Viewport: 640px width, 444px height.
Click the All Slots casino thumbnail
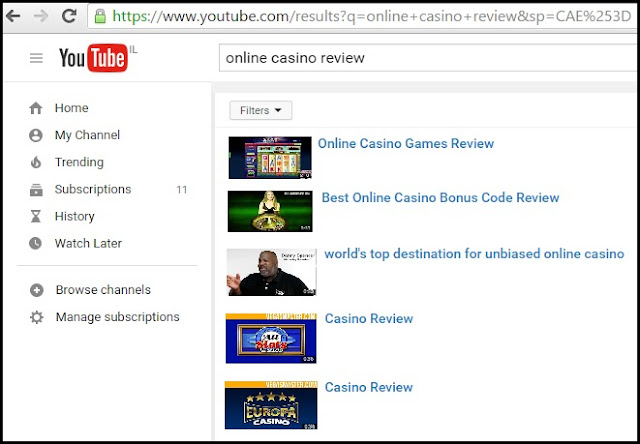click(x=271, y=338)
